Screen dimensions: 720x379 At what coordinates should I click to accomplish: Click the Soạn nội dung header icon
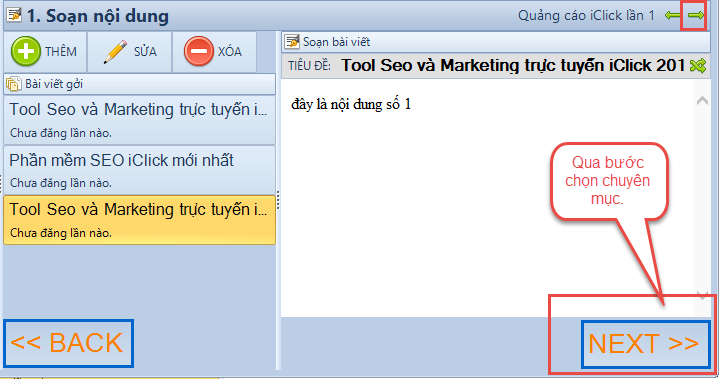pos(14,15)
